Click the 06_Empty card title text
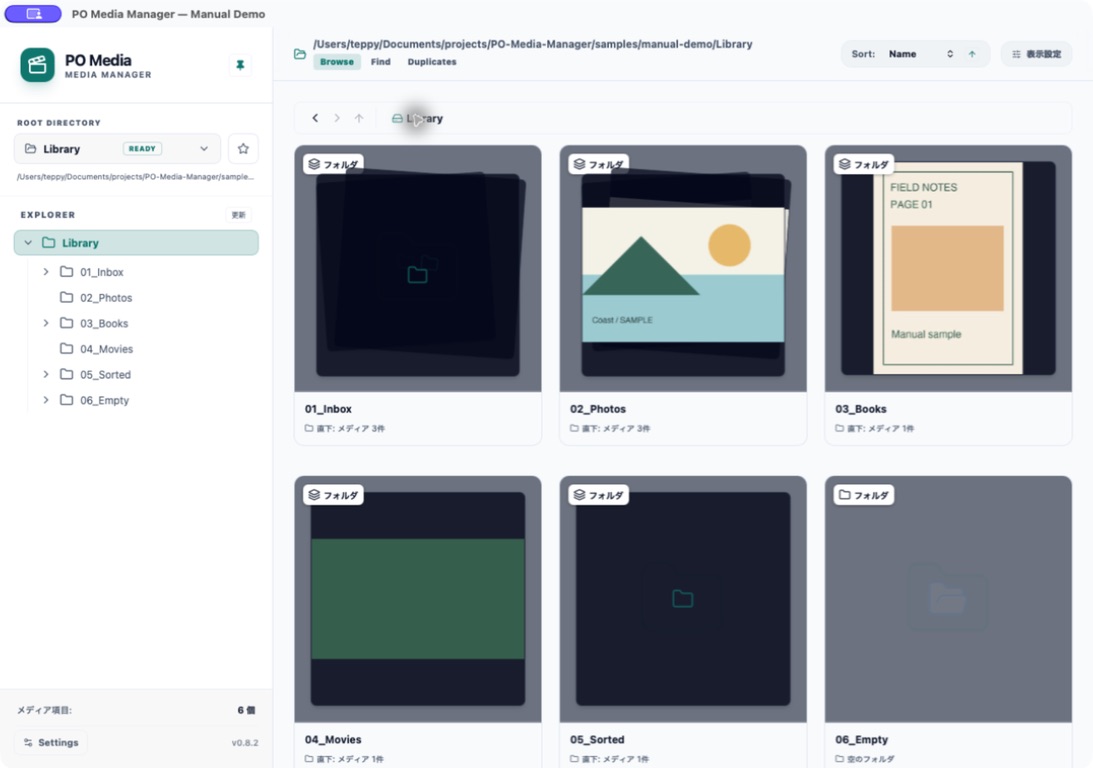This screenshot has width=1093, height=768. pyautogui.click(x=862, y=739)
